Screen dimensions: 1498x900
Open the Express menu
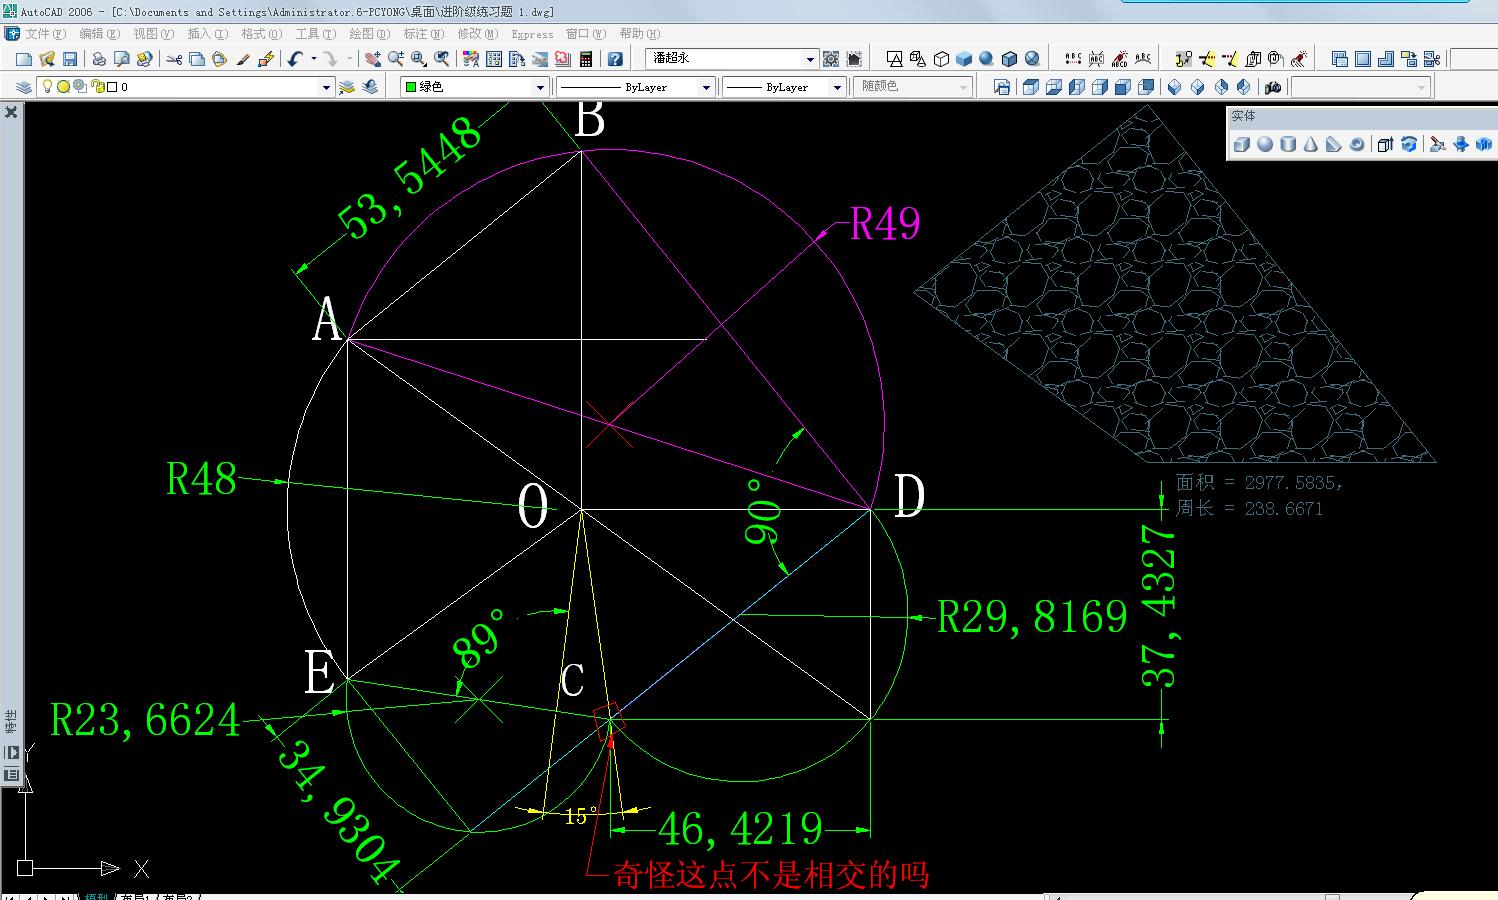click(532, 34)
